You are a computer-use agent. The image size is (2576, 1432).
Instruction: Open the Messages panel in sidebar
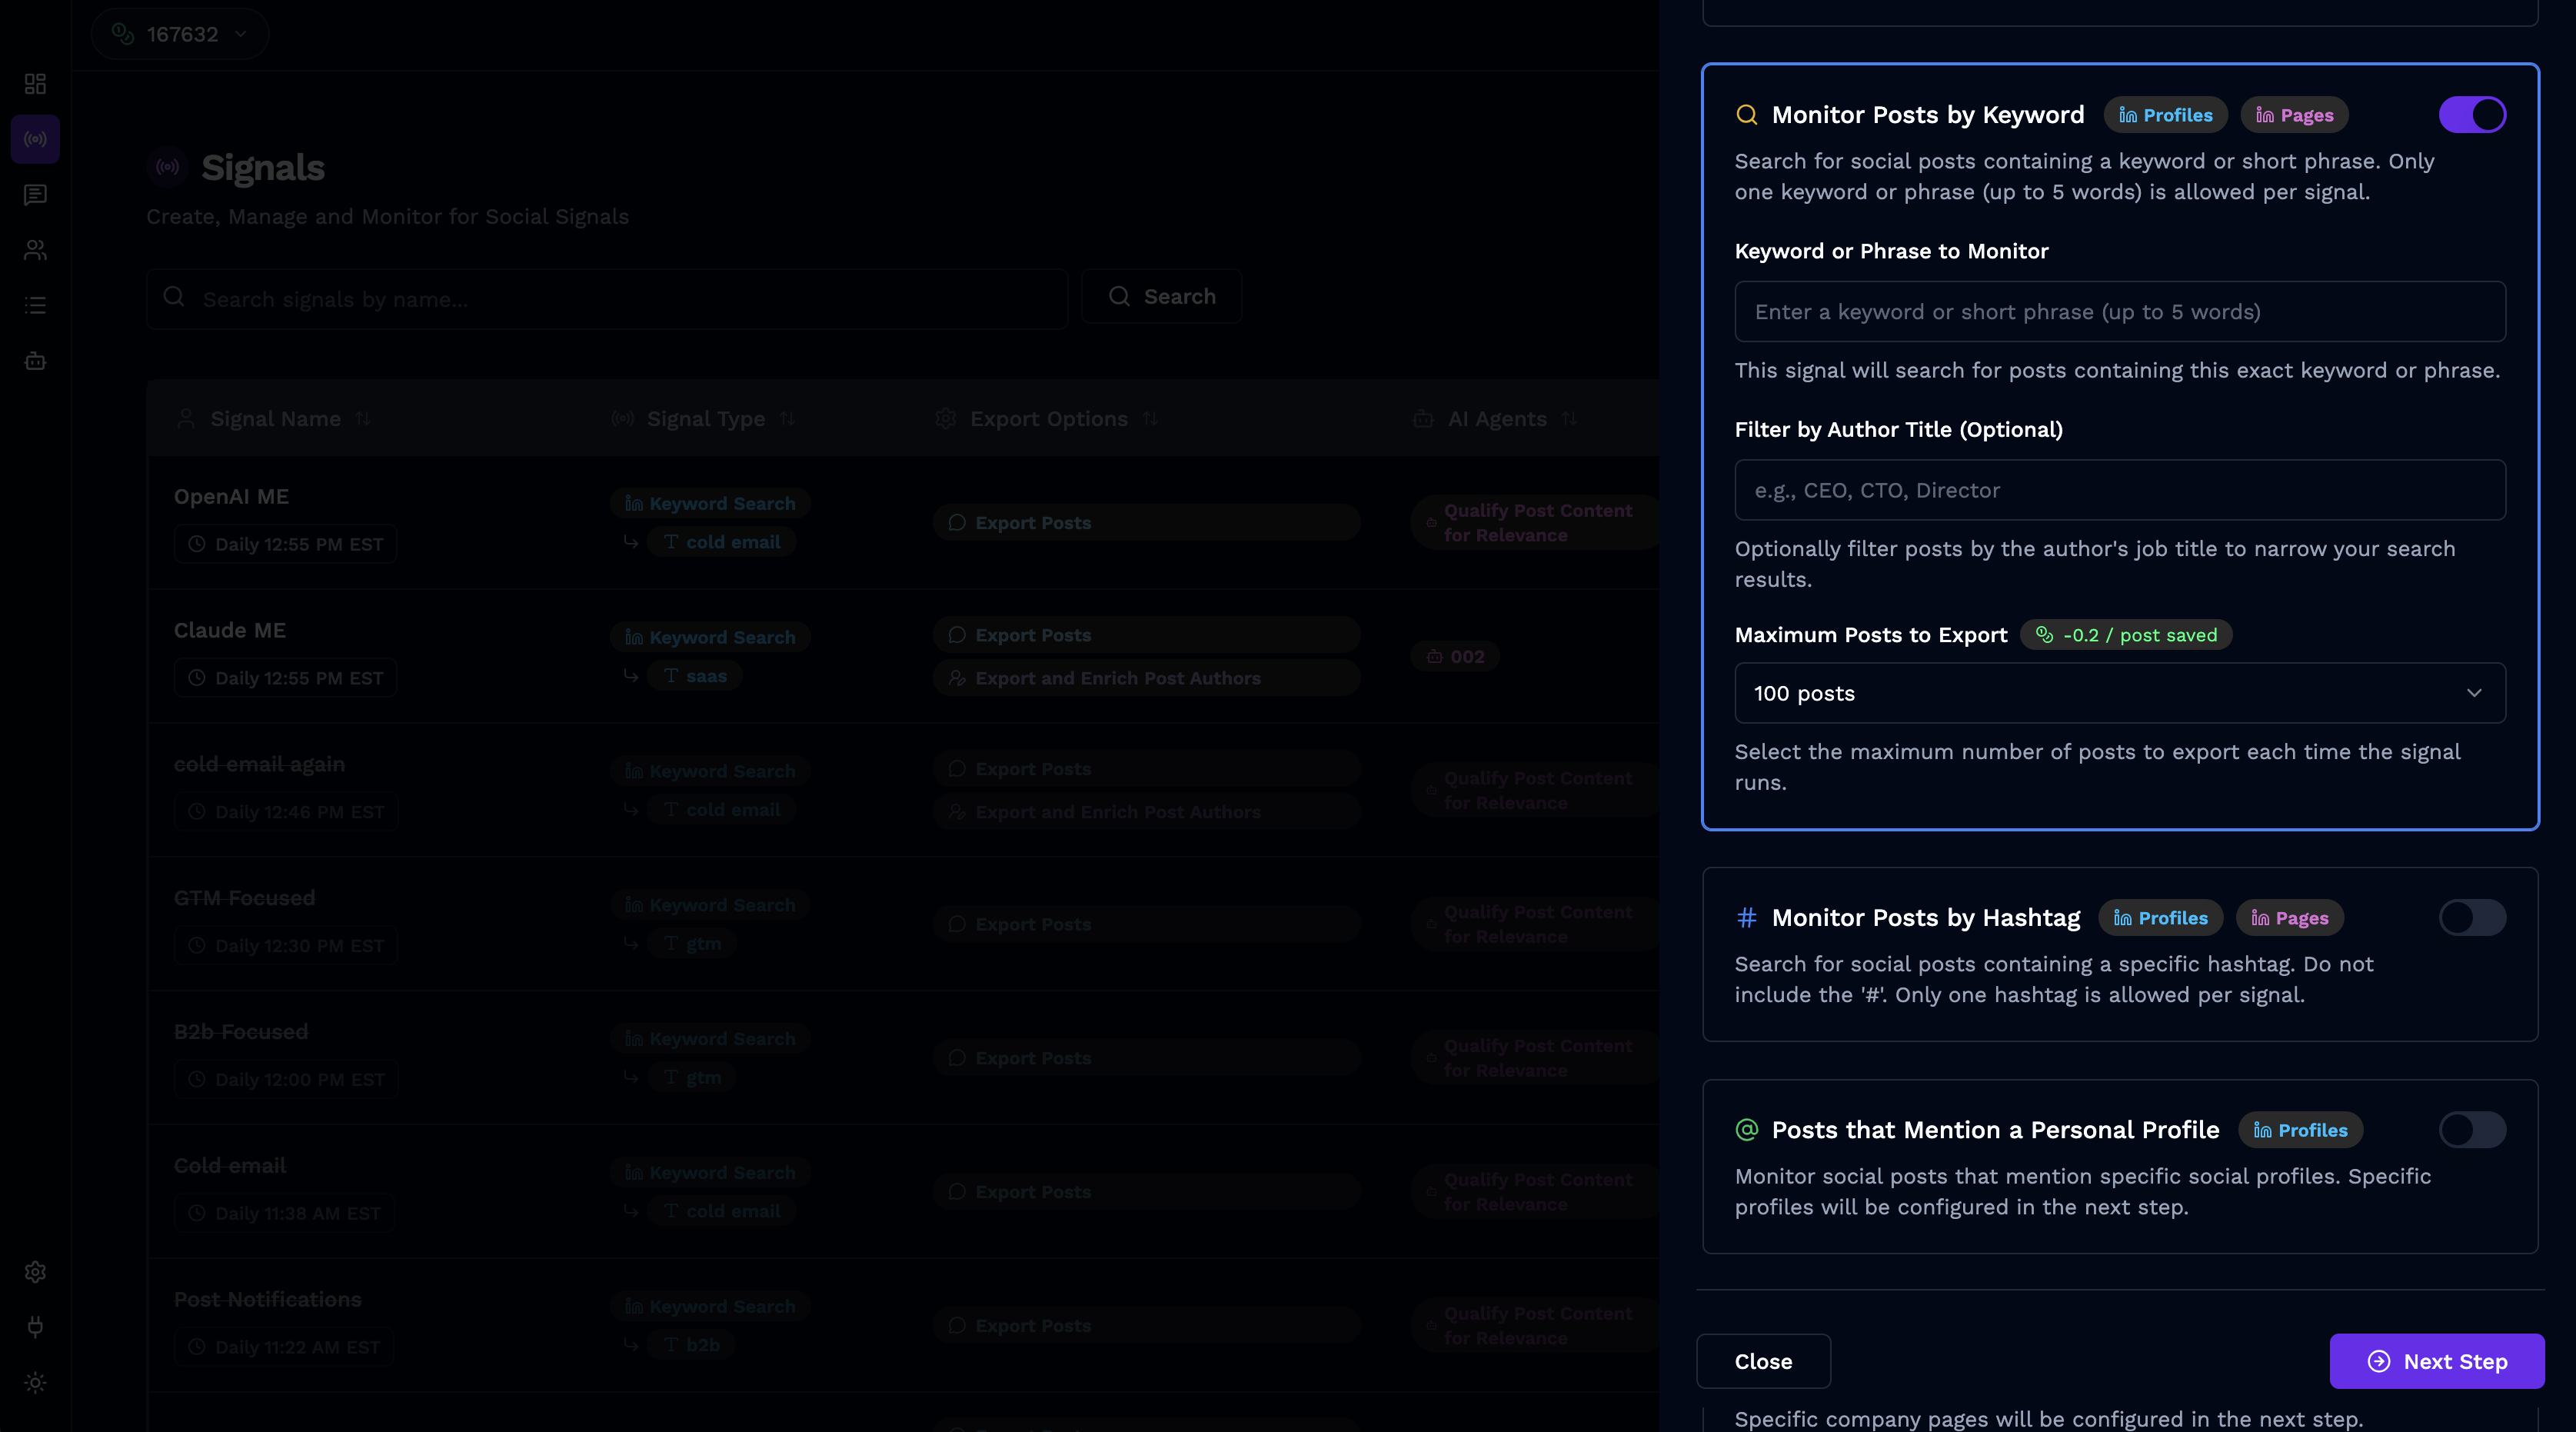coord(35,194)
